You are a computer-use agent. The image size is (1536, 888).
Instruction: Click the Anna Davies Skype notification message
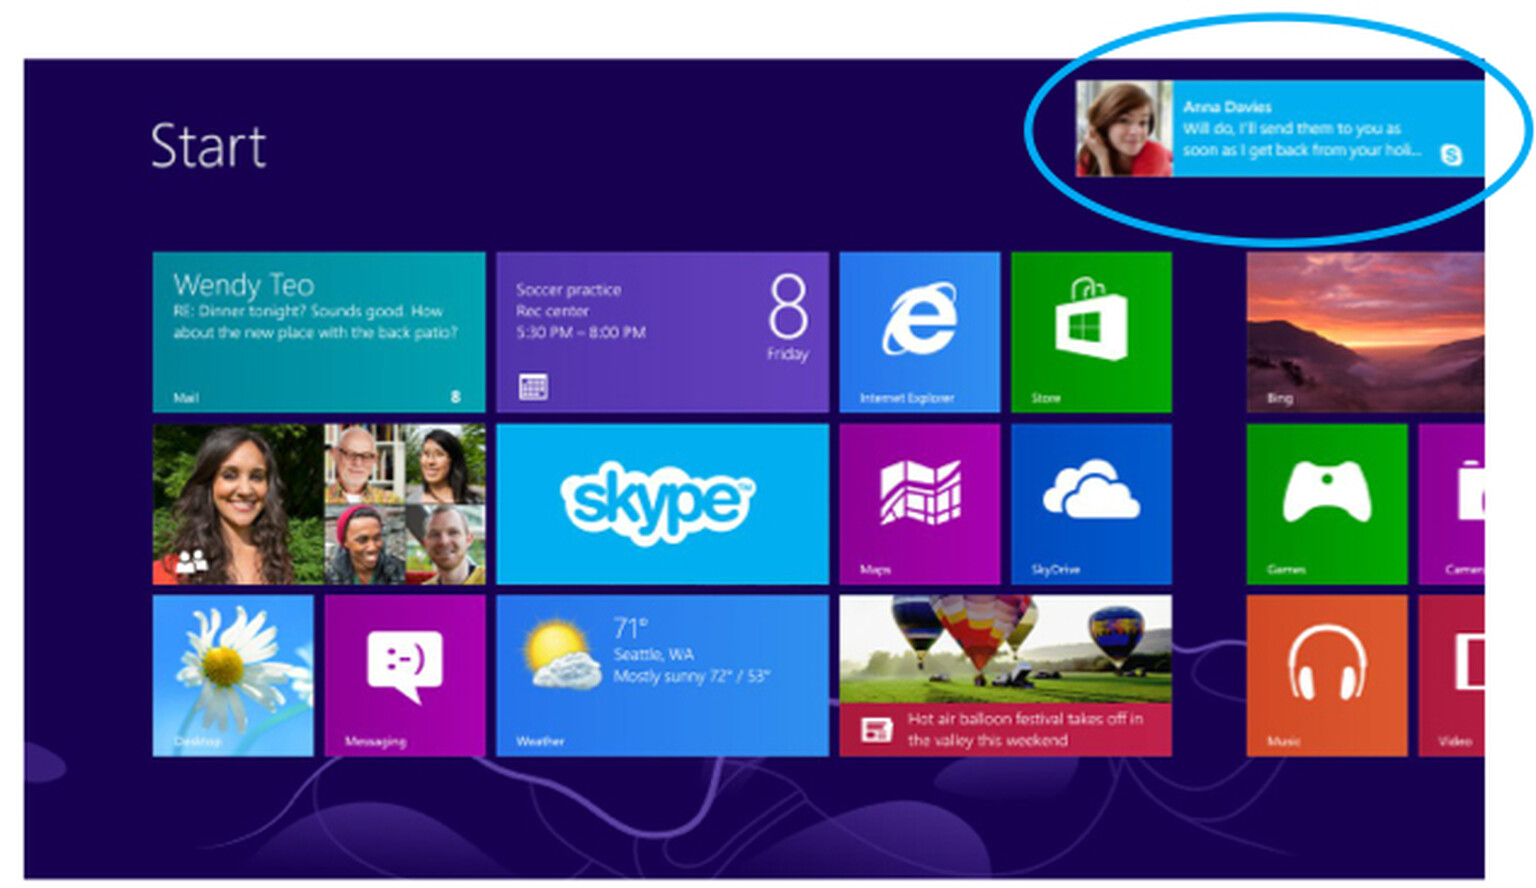point(1280,129)
